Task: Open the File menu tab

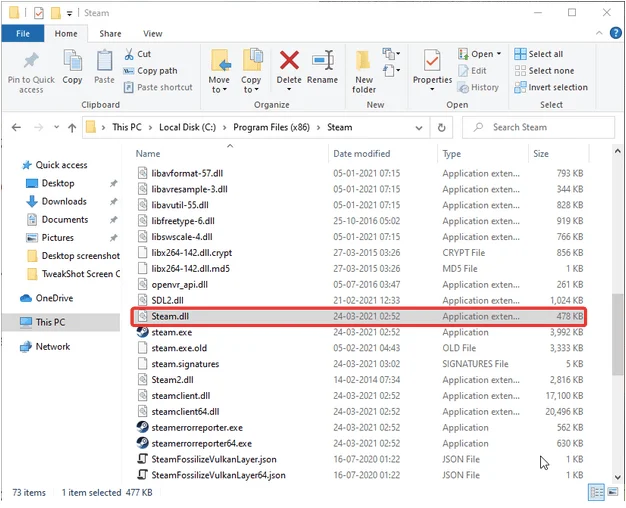Action: tap(23, 34)
